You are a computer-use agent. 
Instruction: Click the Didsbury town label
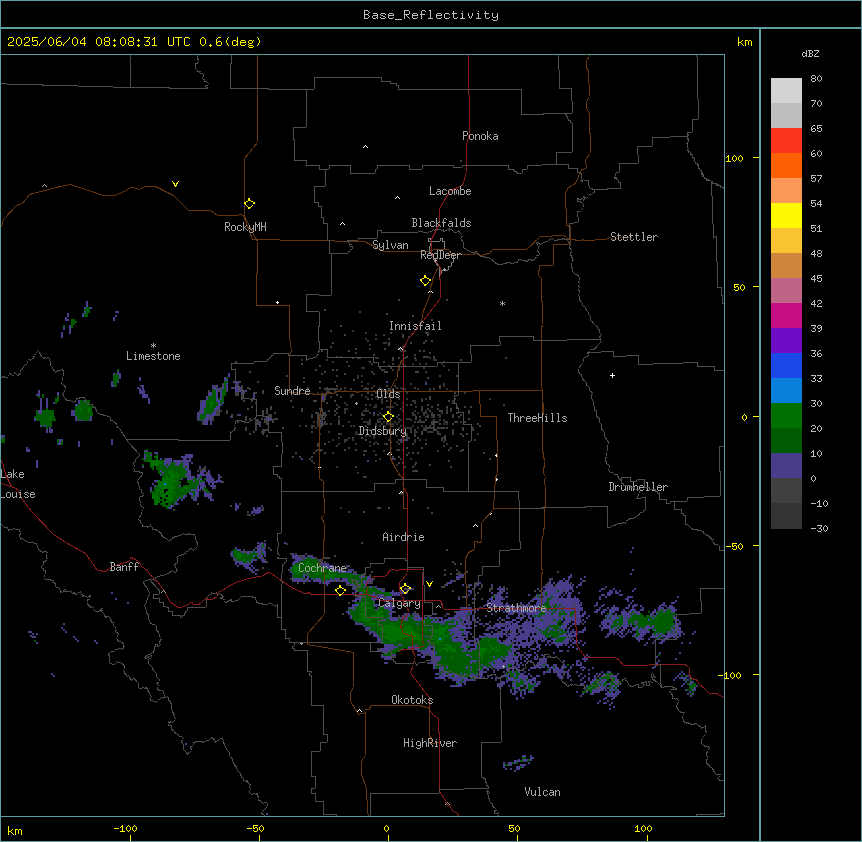click(383, 431)
